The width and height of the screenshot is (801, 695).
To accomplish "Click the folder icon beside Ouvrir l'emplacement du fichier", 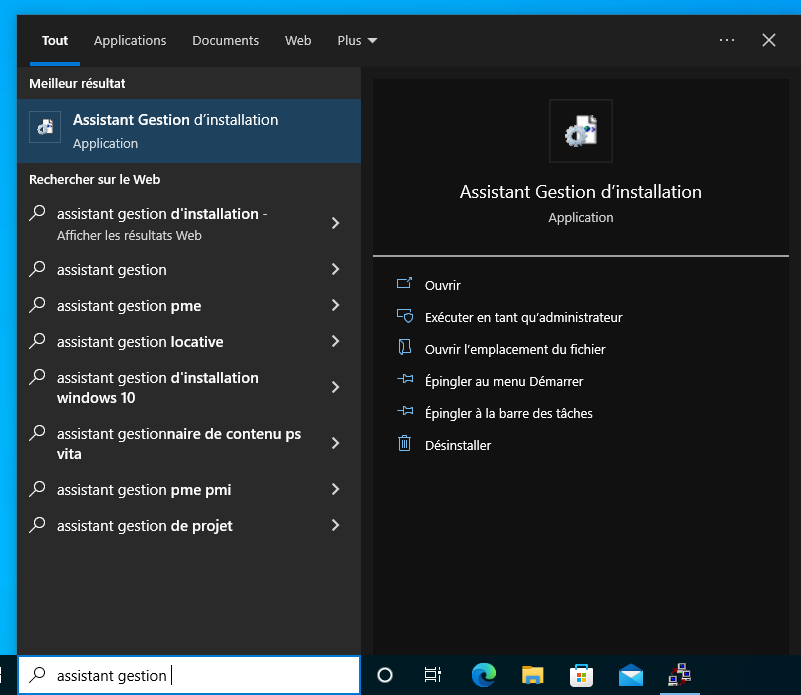I will tap(406, 349).
